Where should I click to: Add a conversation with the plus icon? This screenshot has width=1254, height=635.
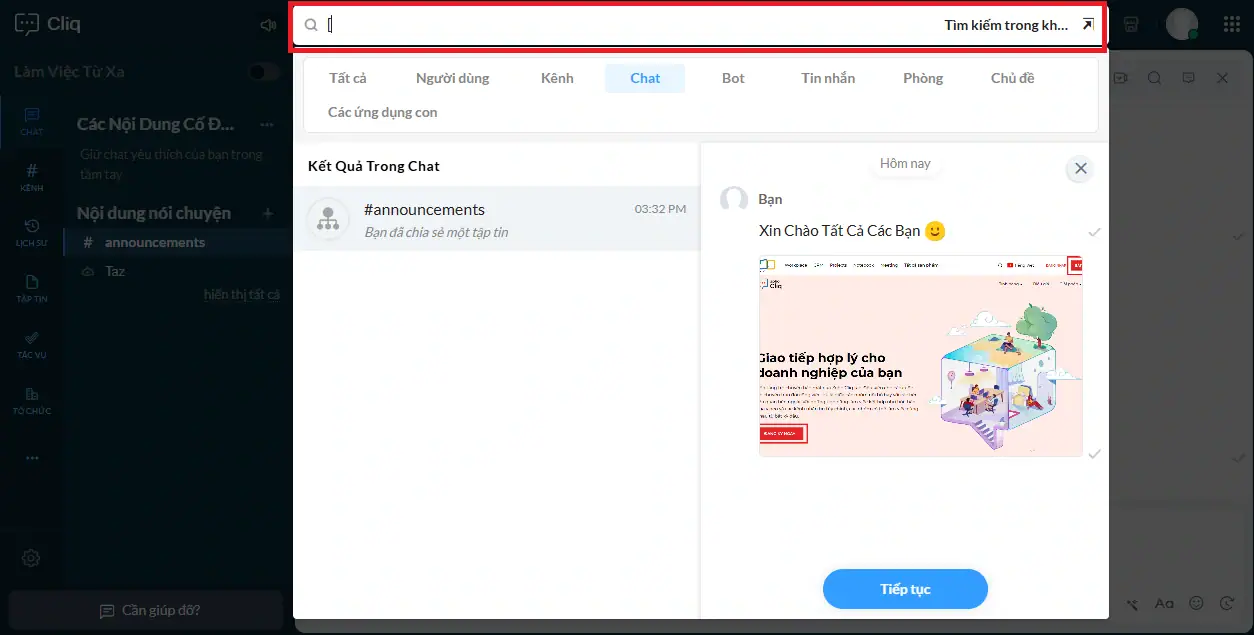[268, 213]
